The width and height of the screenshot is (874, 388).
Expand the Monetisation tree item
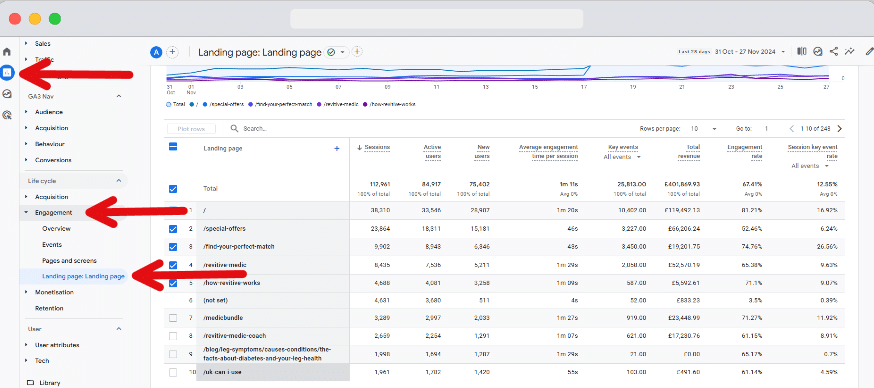[26, 292]
